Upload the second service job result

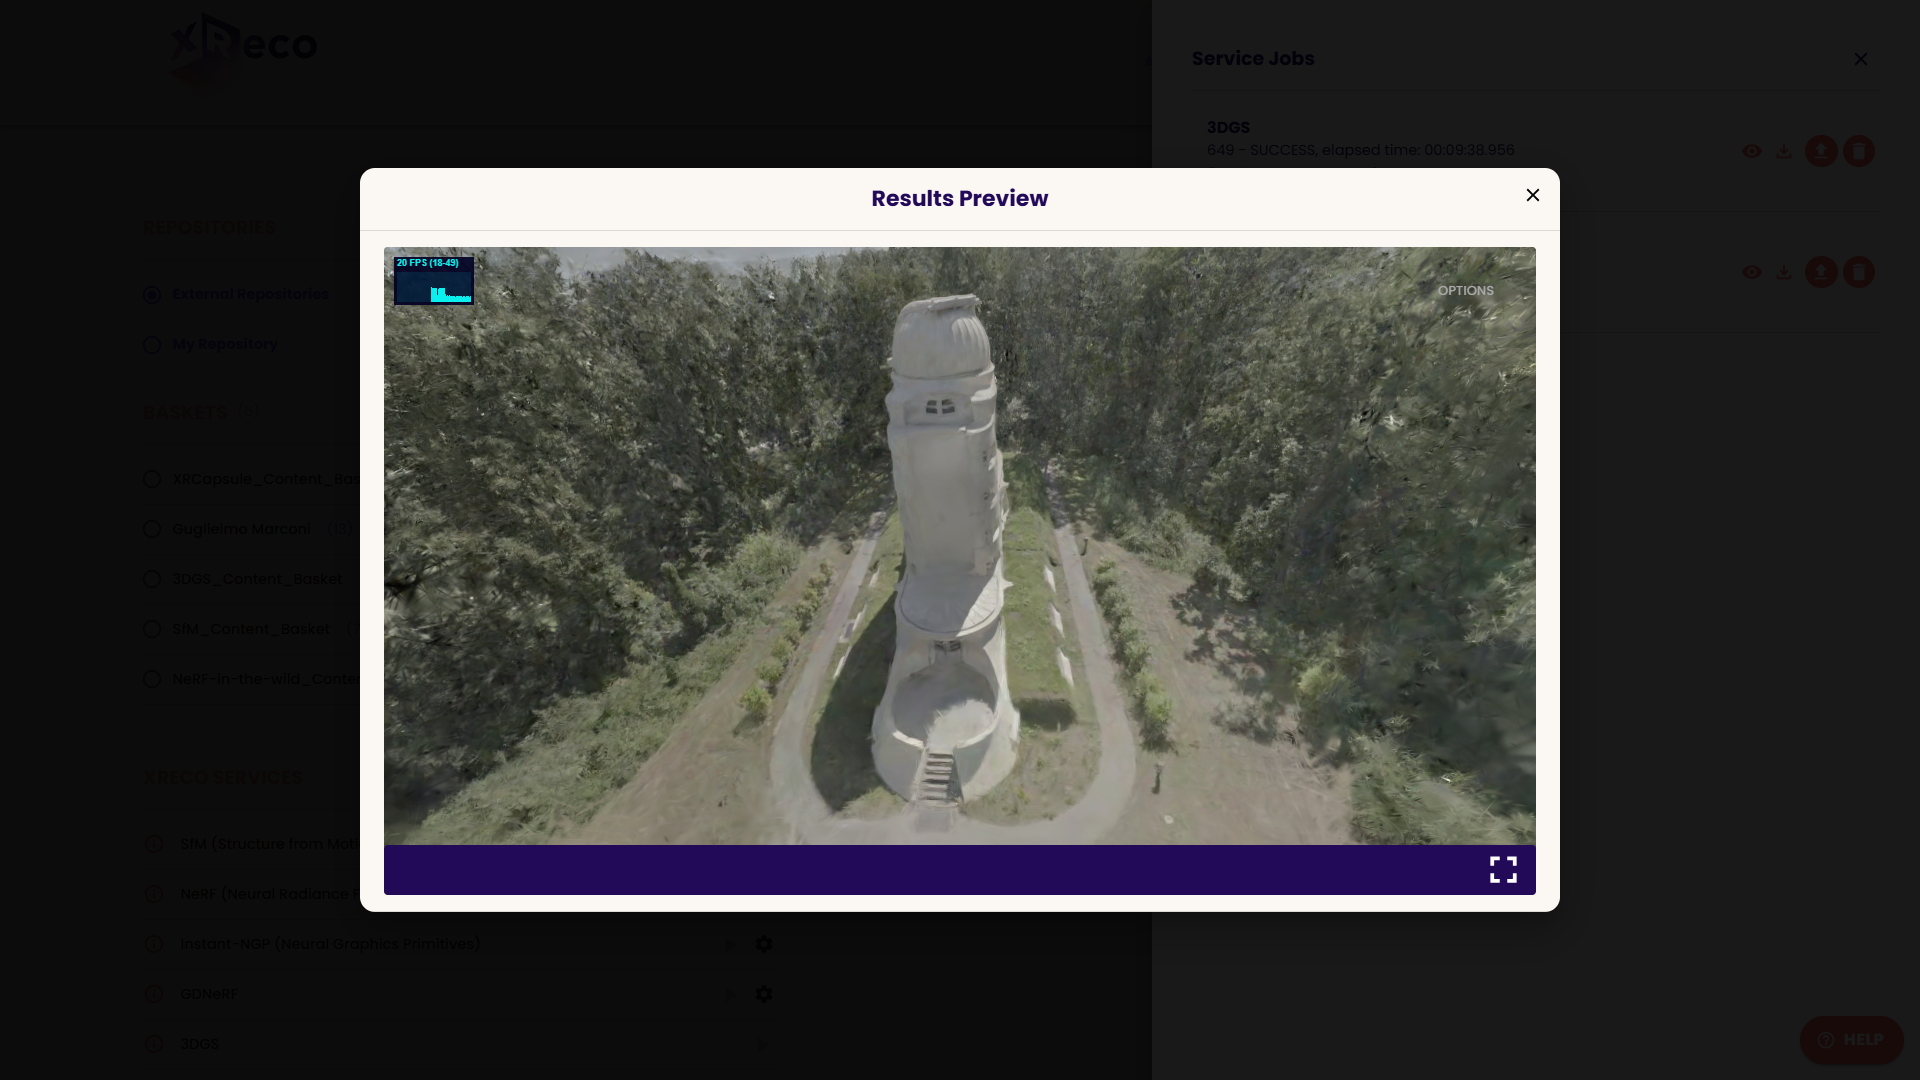pyautogui.click(x=1821, y=272)
